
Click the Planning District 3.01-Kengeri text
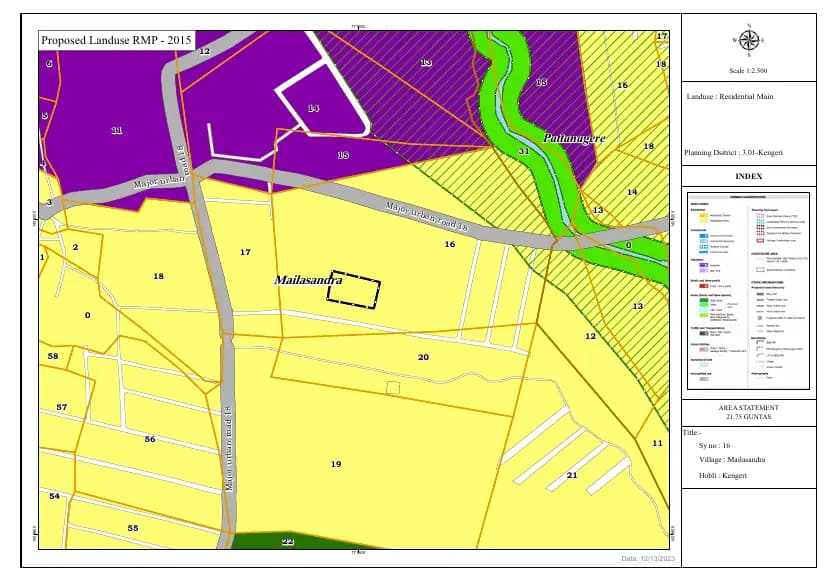733,153
